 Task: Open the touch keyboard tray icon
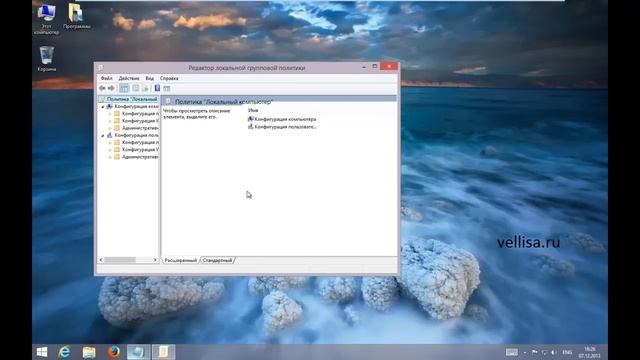point(511,352)
